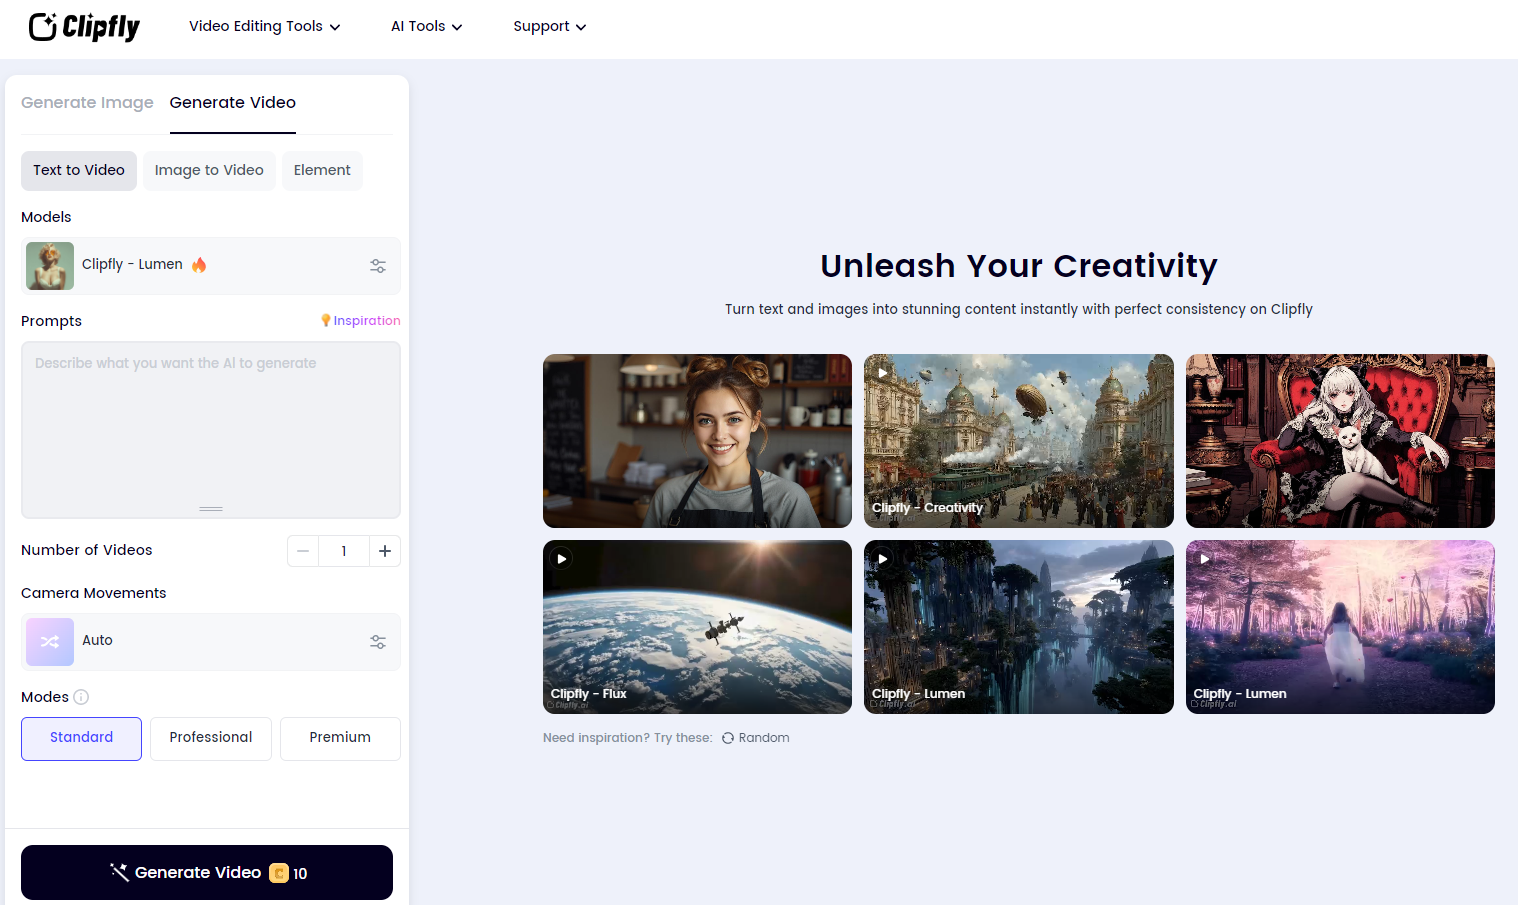Select Professional mode
This screenshot has height=905, width=1518.
click(210, 738)
